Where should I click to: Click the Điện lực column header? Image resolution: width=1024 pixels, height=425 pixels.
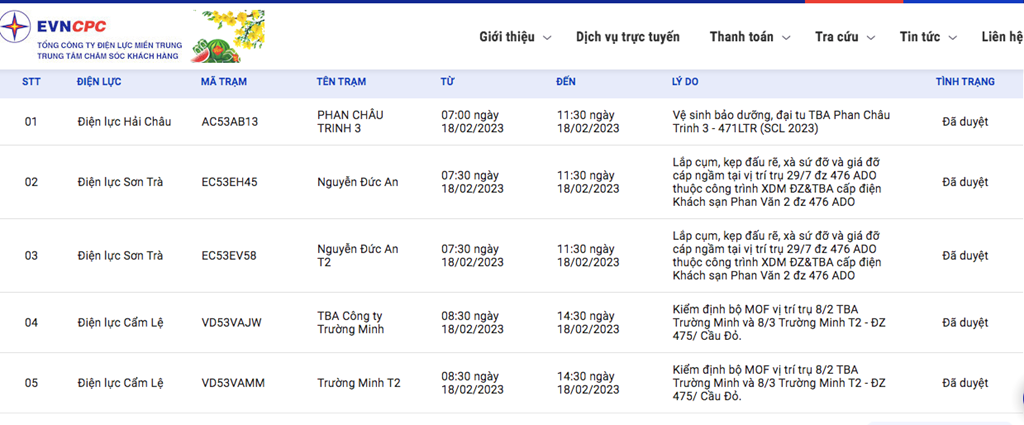99,82
